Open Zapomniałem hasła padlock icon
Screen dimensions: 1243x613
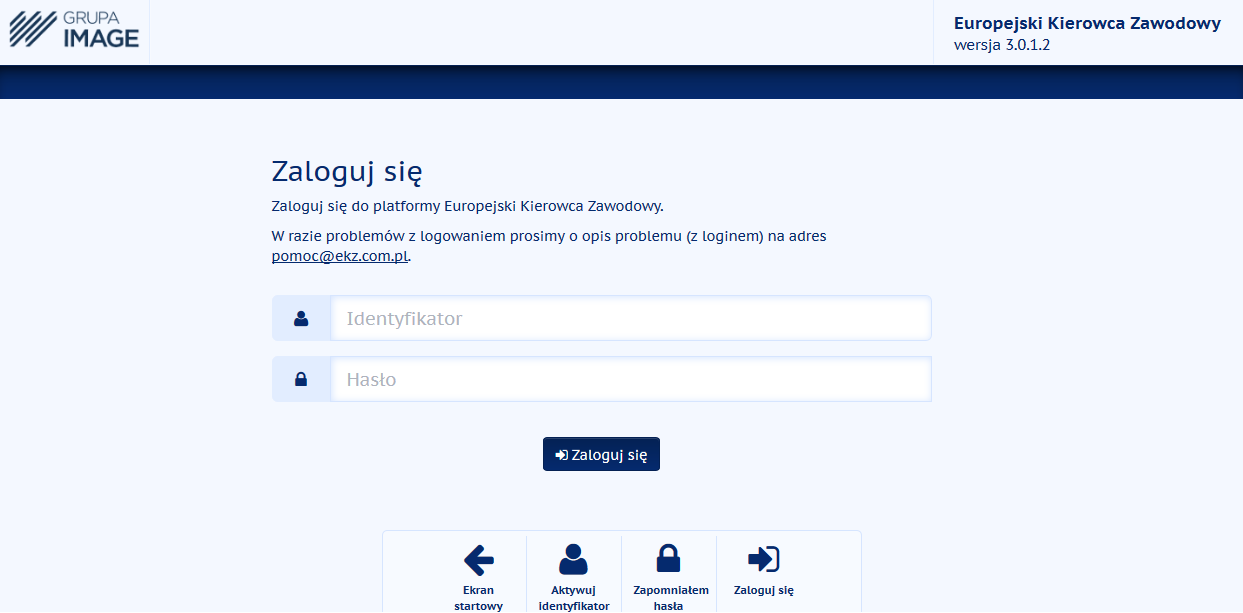click(668, 559)
